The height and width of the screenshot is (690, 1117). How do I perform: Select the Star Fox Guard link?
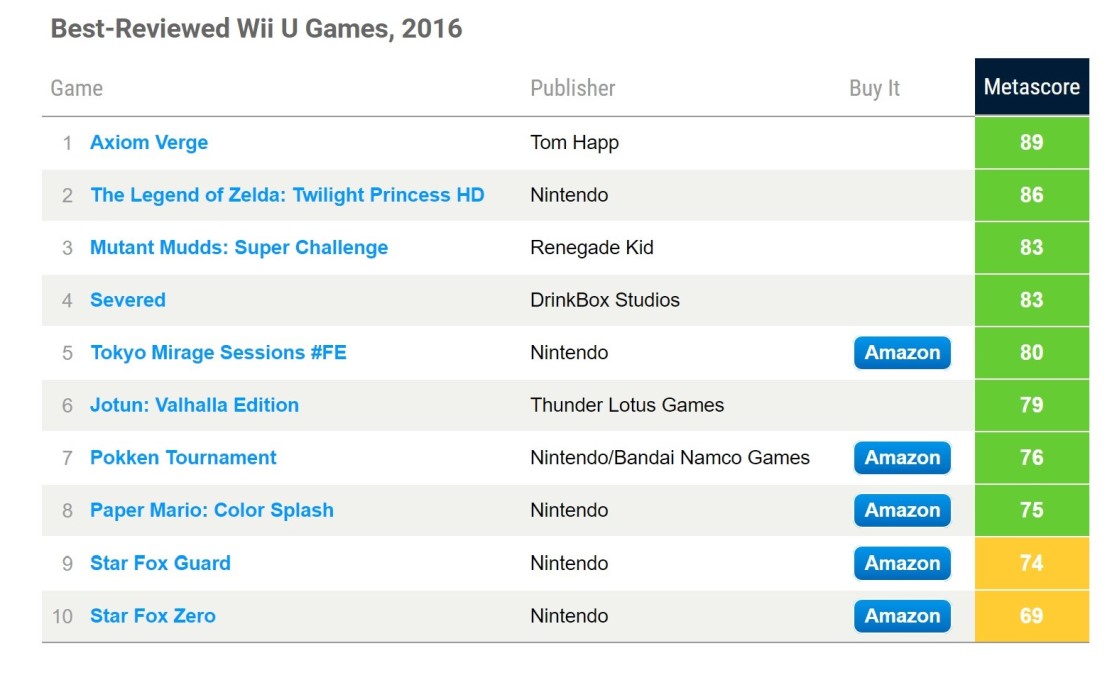(x=160, y=563)
